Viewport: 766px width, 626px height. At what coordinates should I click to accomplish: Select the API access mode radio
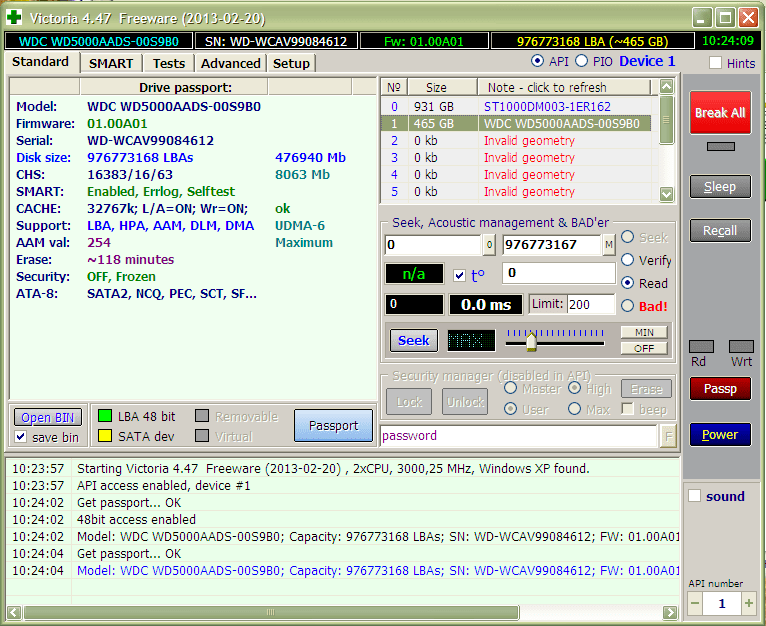point(537,61)
